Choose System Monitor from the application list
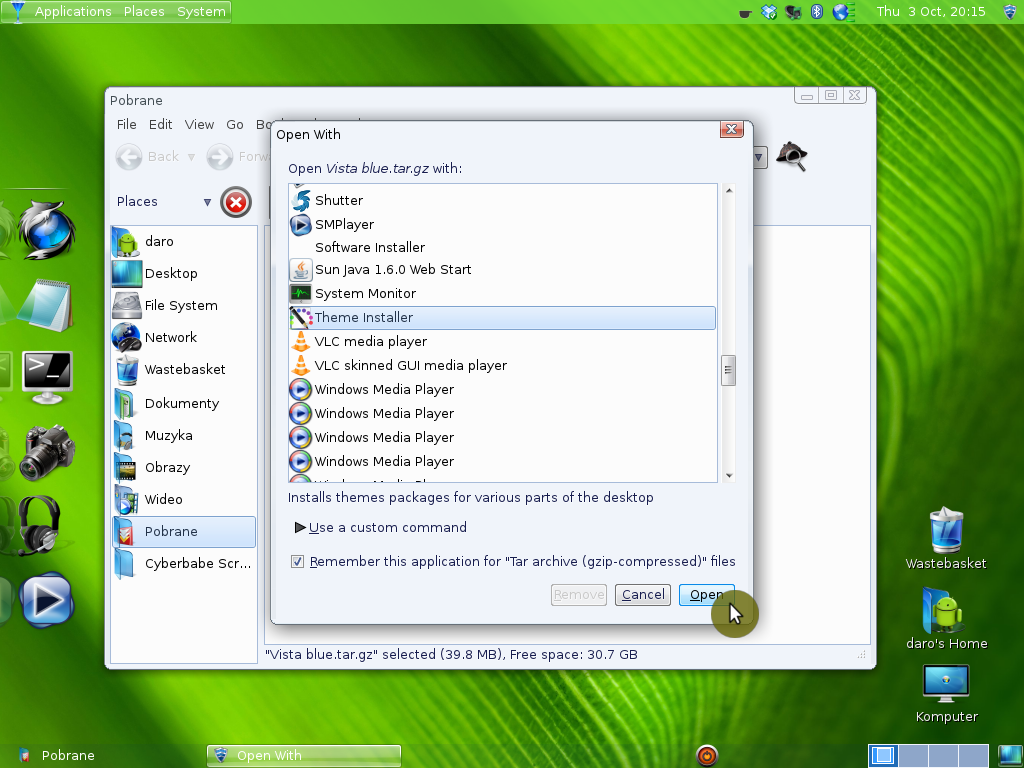 [365, 294]
